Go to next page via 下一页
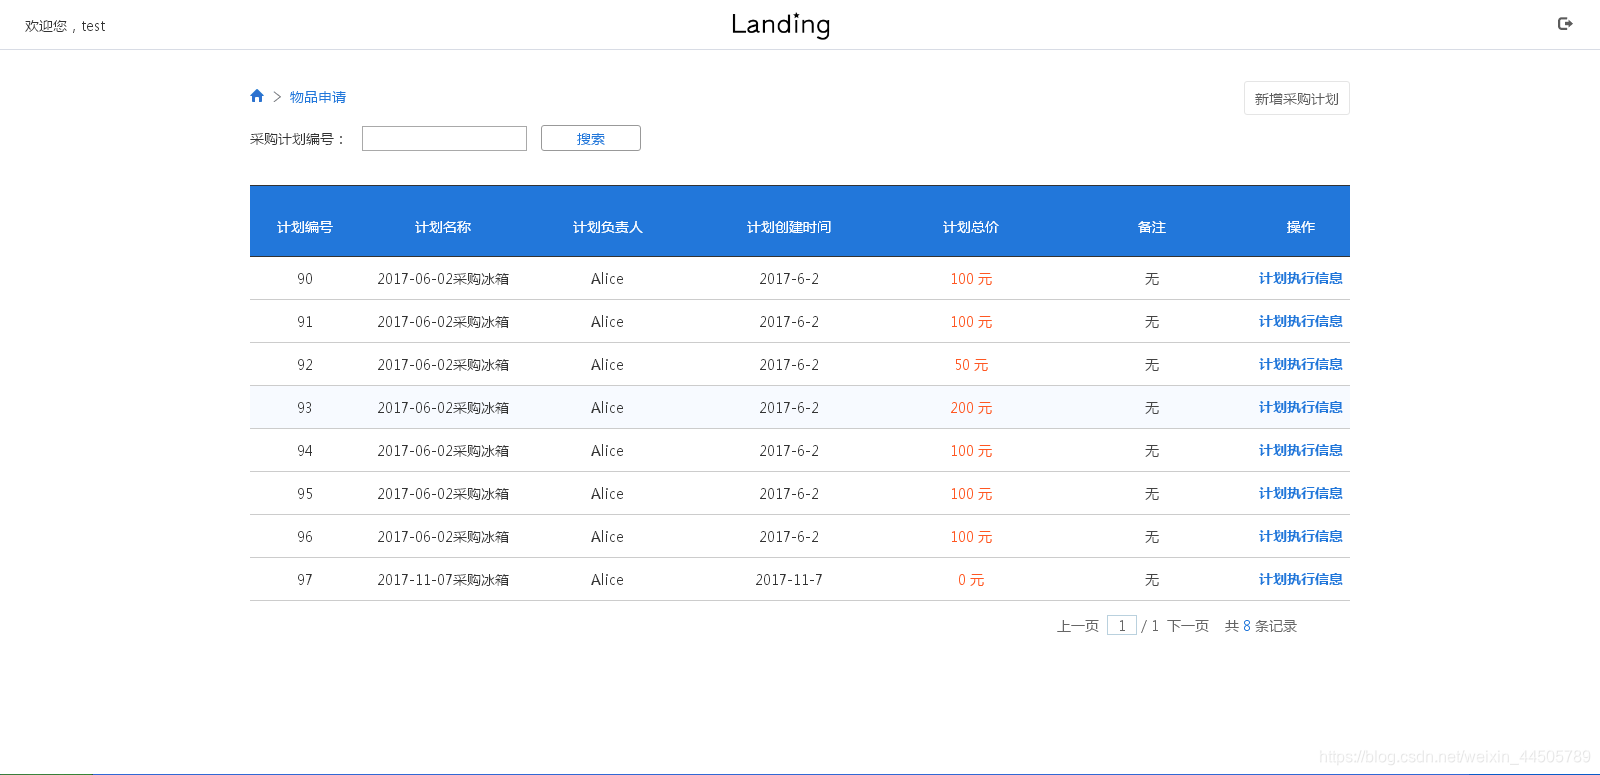Screen dimensions: 1600x775 click(x=1188, y=626)
